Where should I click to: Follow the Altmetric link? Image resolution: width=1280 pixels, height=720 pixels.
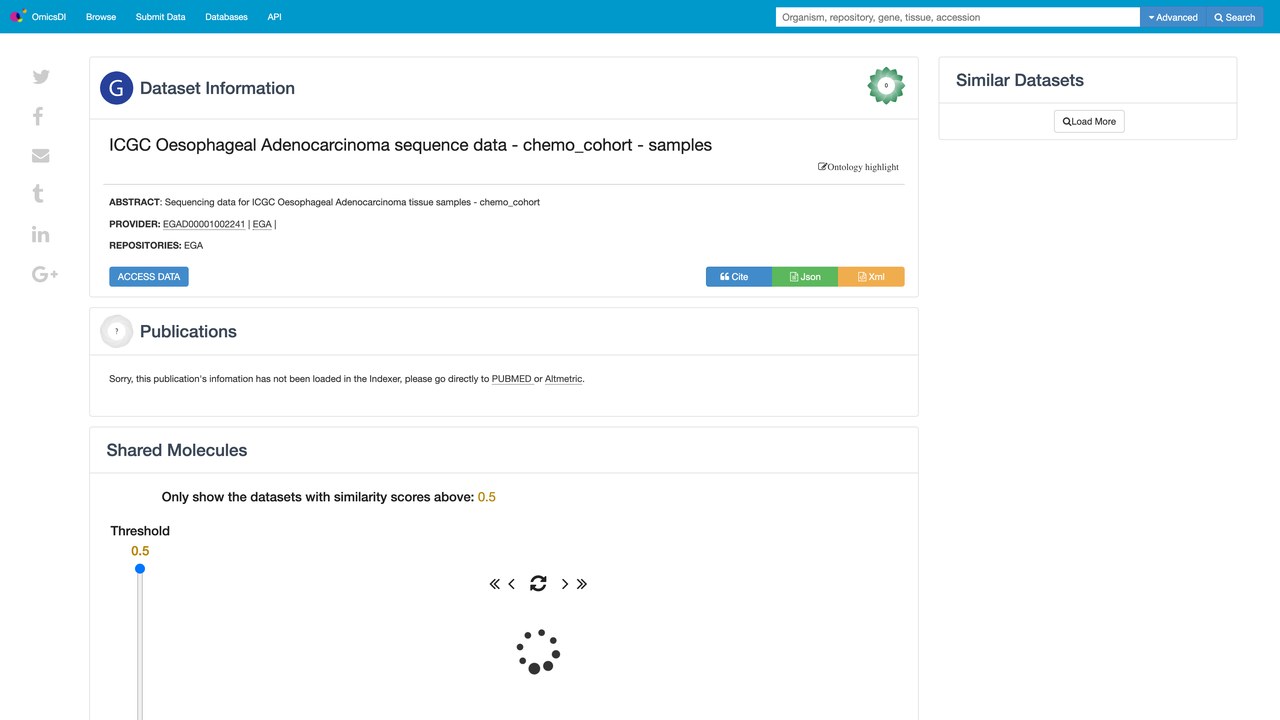point(563,379)
